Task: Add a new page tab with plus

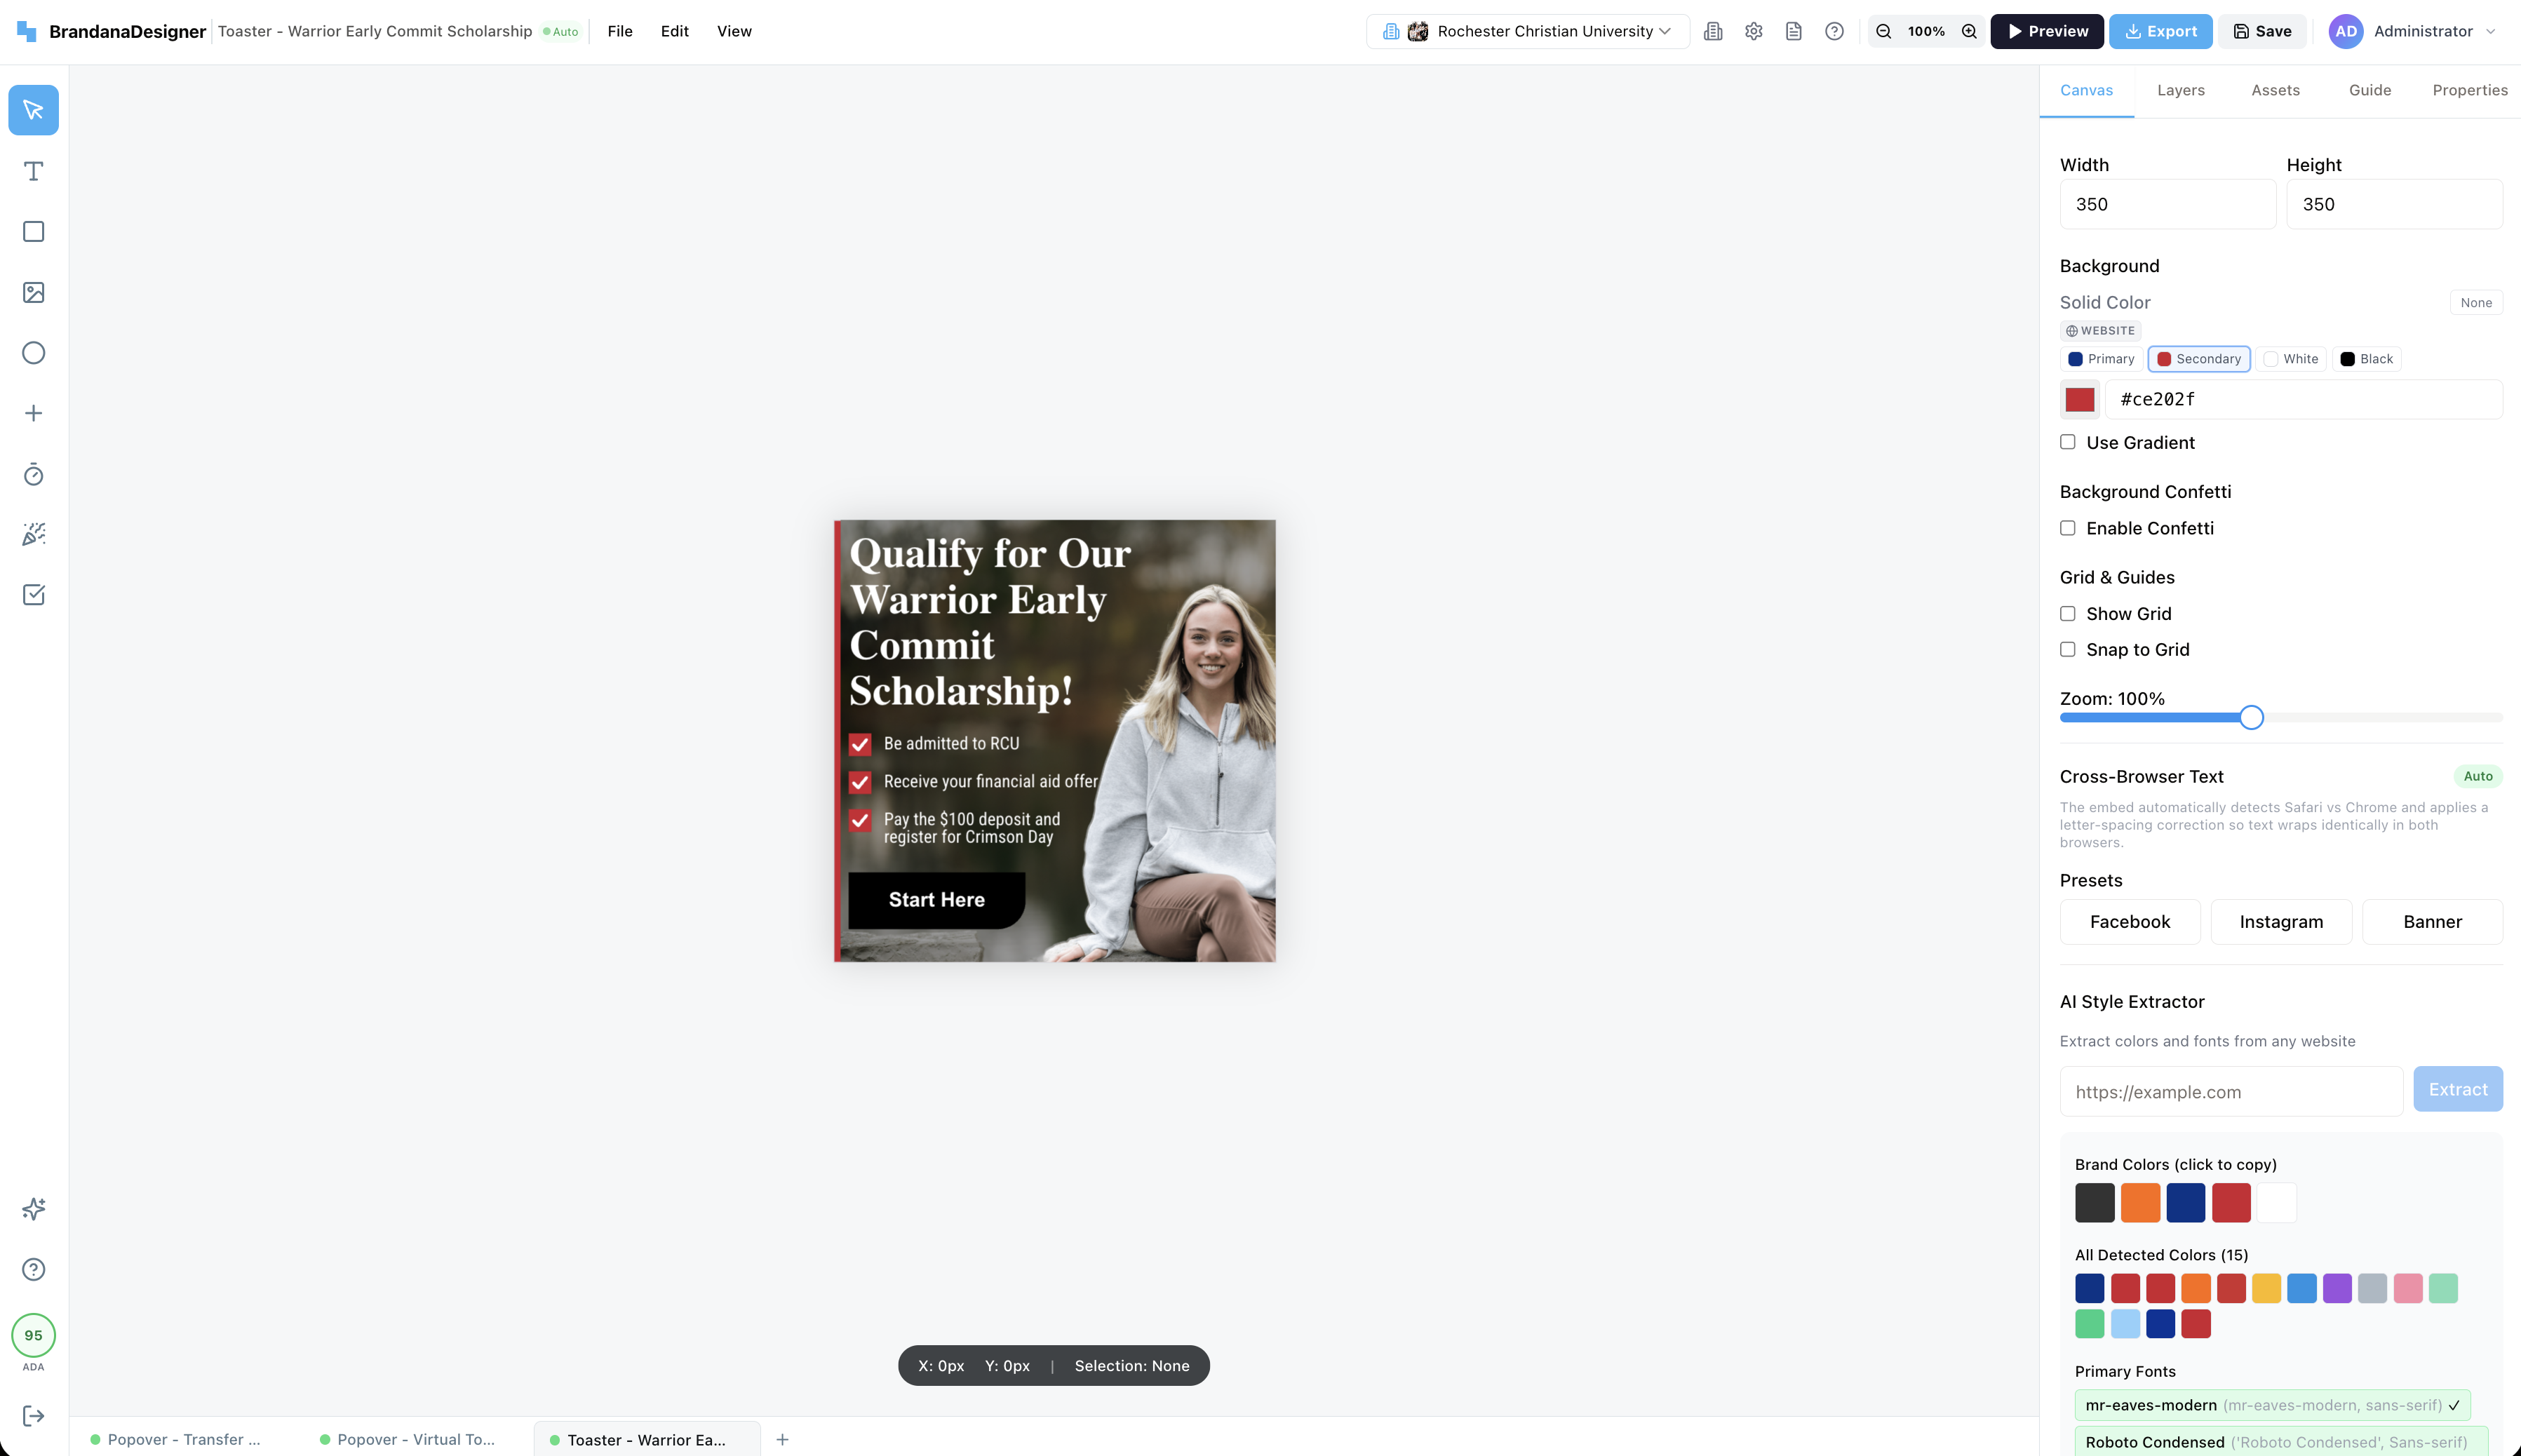Action: (x=783, y=1440)
